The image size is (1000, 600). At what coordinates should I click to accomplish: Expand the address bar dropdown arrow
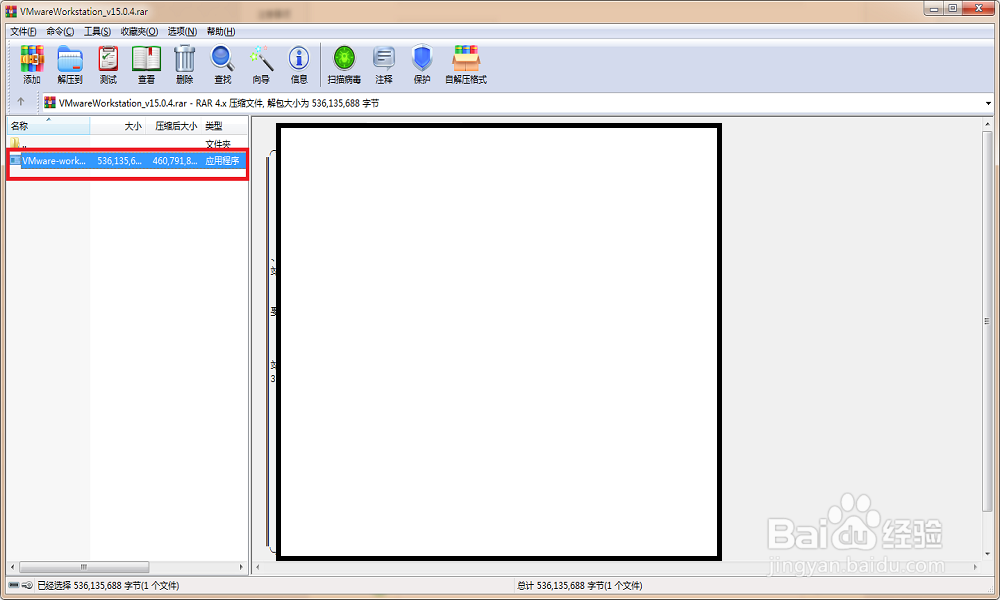coord(988,103)
